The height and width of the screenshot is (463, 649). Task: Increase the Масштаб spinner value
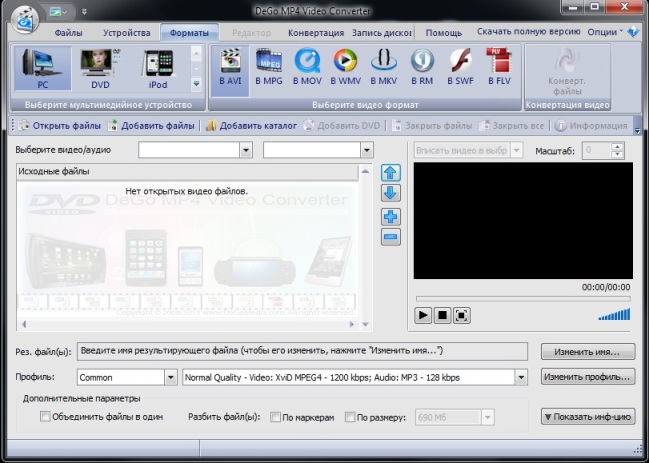pos(617,146)
